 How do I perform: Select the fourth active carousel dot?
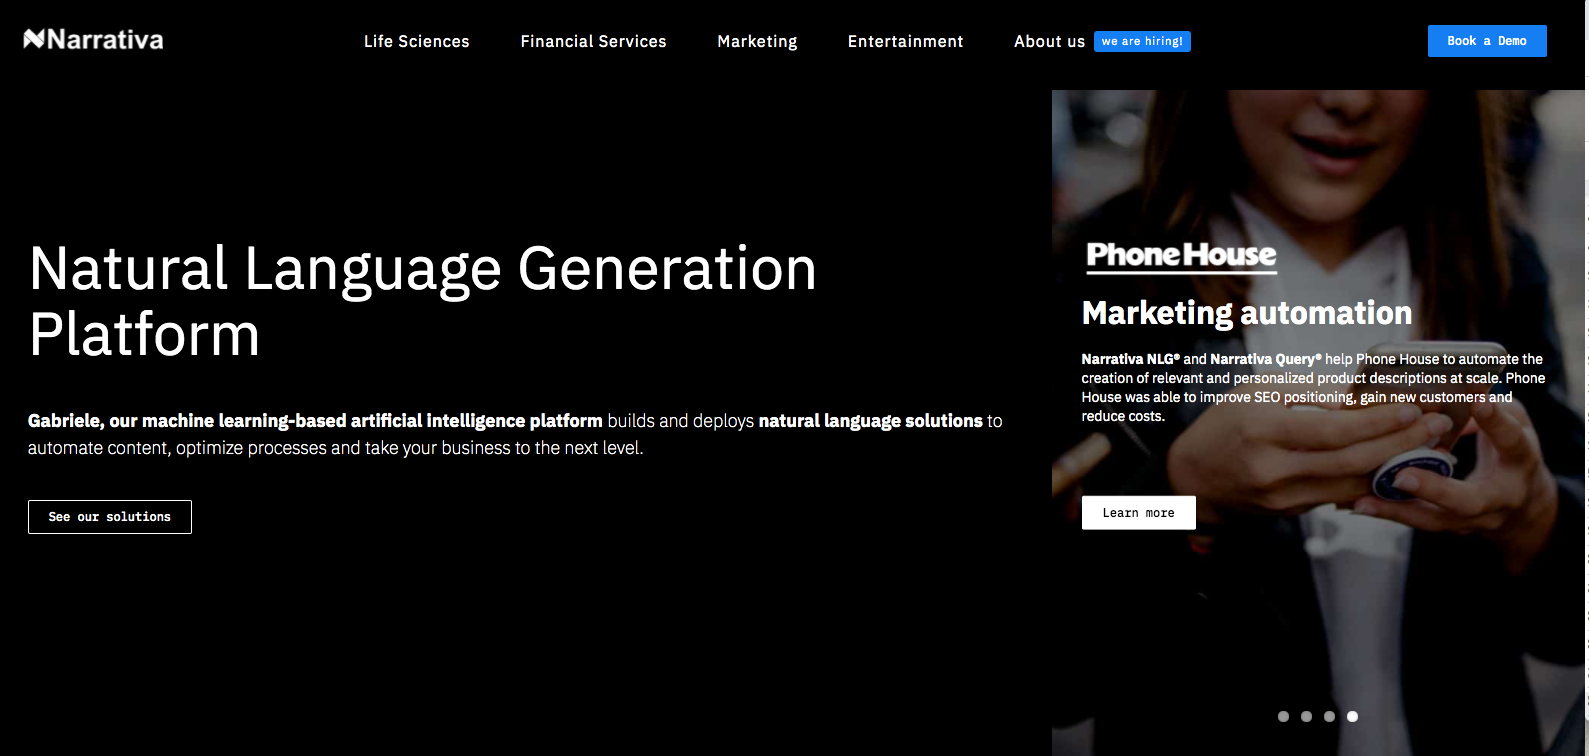(x=1352, y=716)
